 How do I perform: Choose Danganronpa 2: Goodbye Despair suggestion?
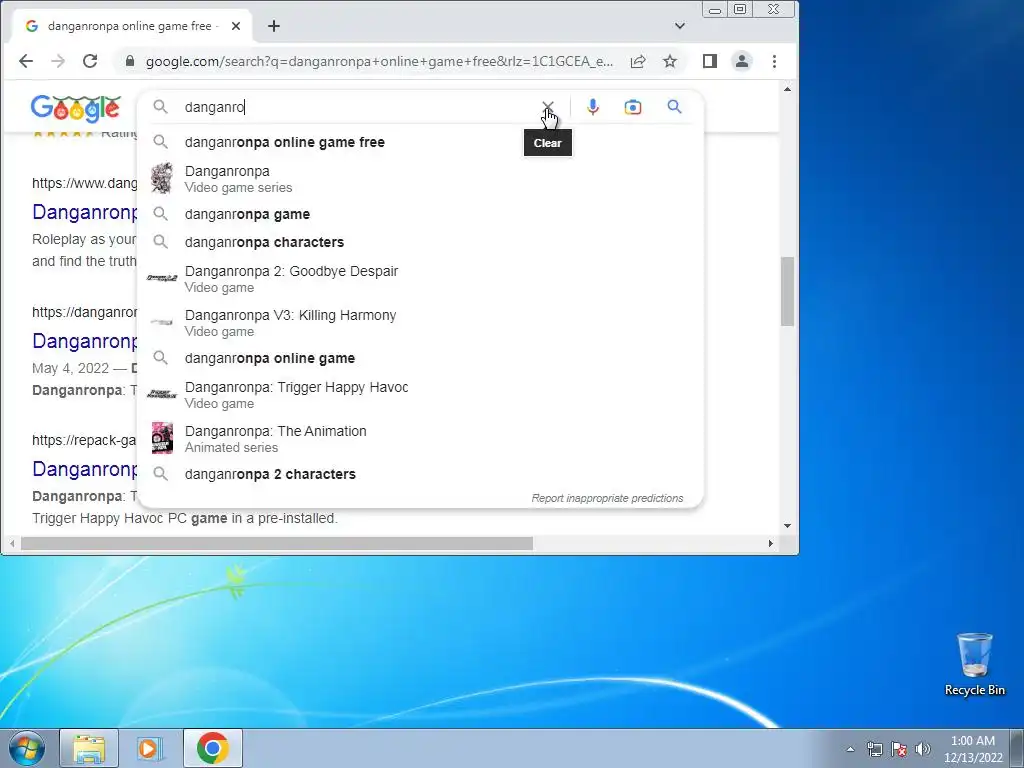pyautogui.click(x=421, y=279)
